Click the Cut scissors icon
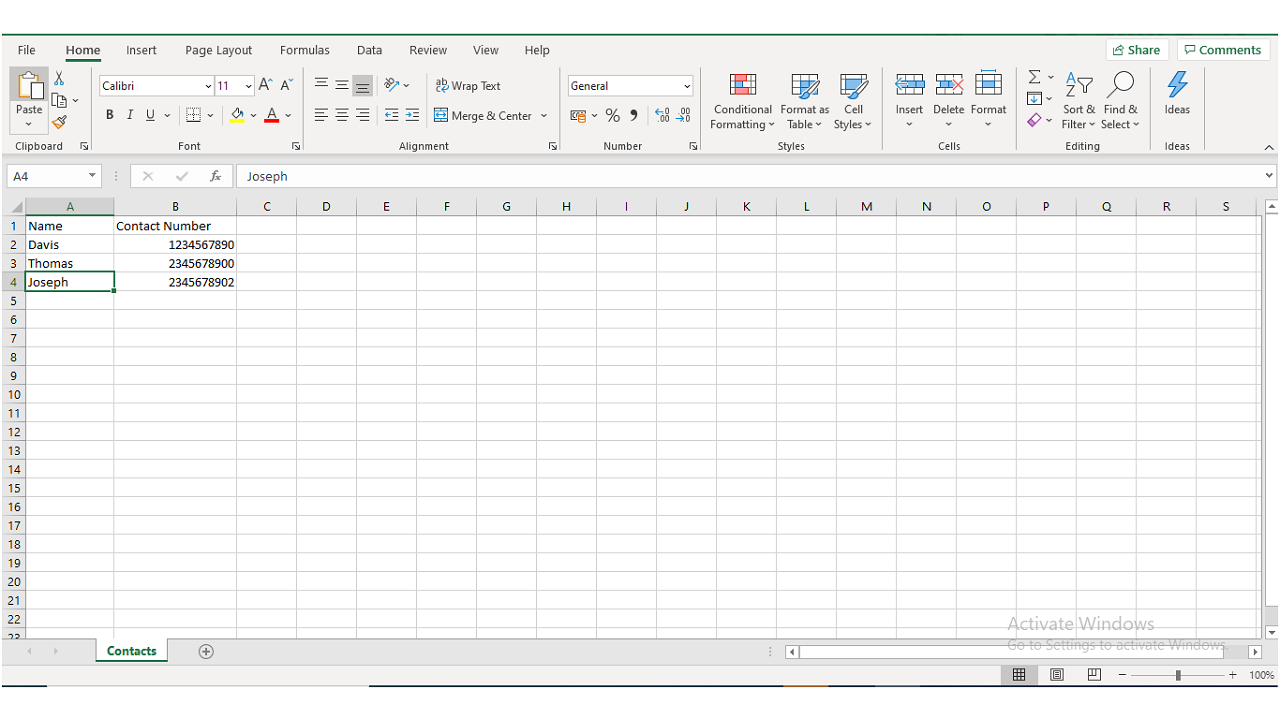 click(59, 79)
